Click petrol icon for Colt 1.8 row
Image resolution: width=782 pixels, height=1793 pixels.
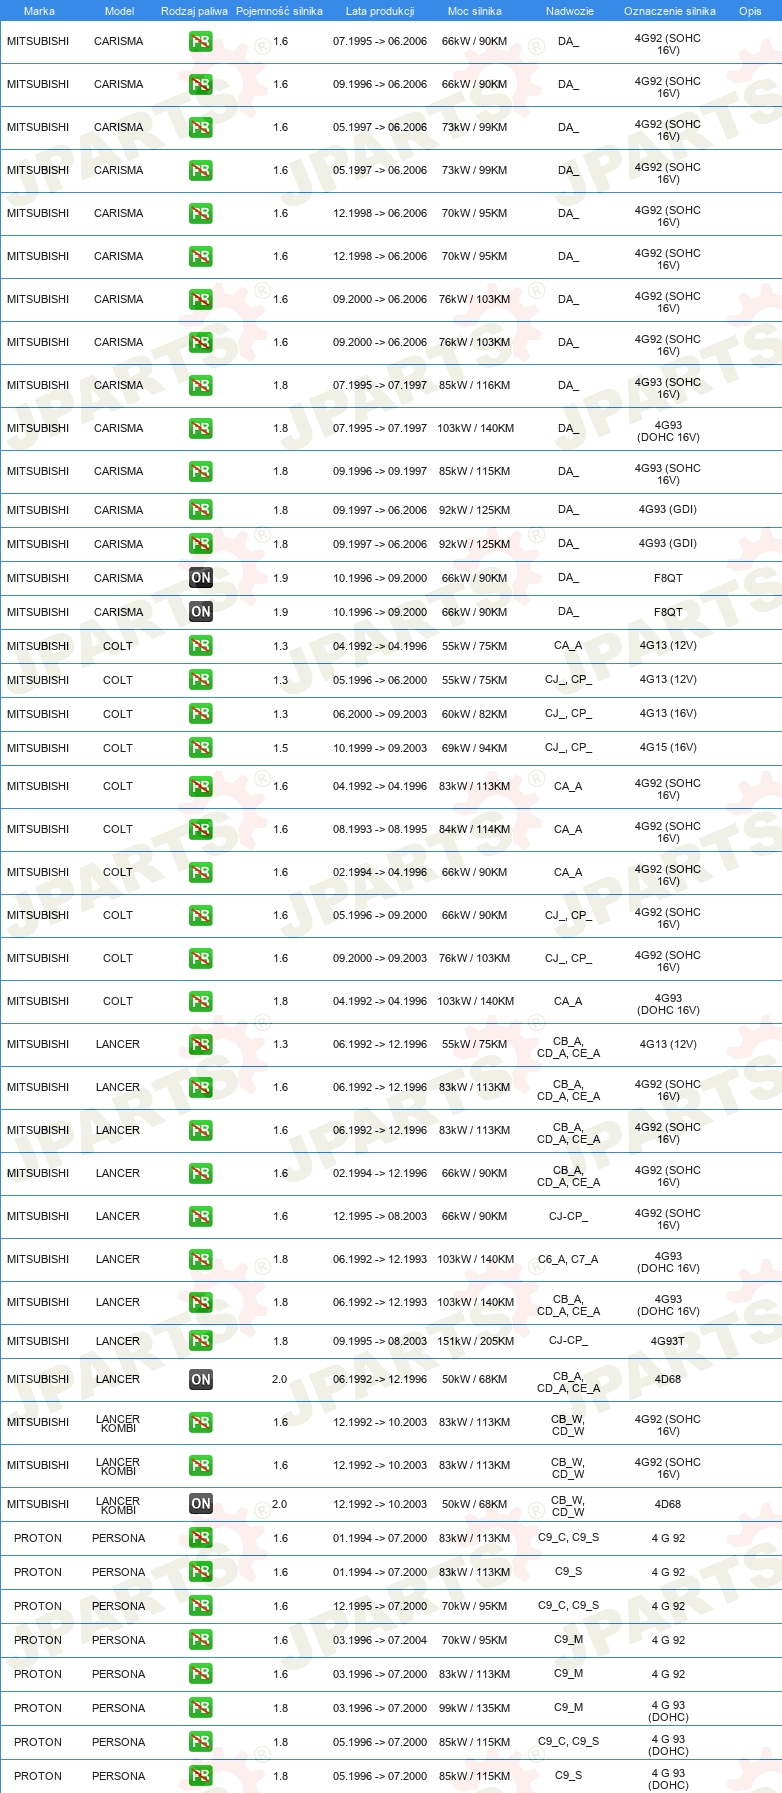201,1002
